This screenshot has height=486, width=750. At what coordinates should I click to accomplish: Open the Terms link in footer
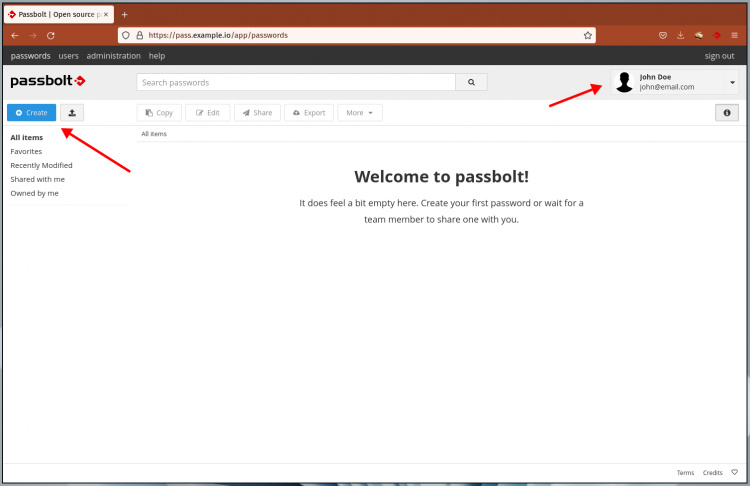[685, 472]
